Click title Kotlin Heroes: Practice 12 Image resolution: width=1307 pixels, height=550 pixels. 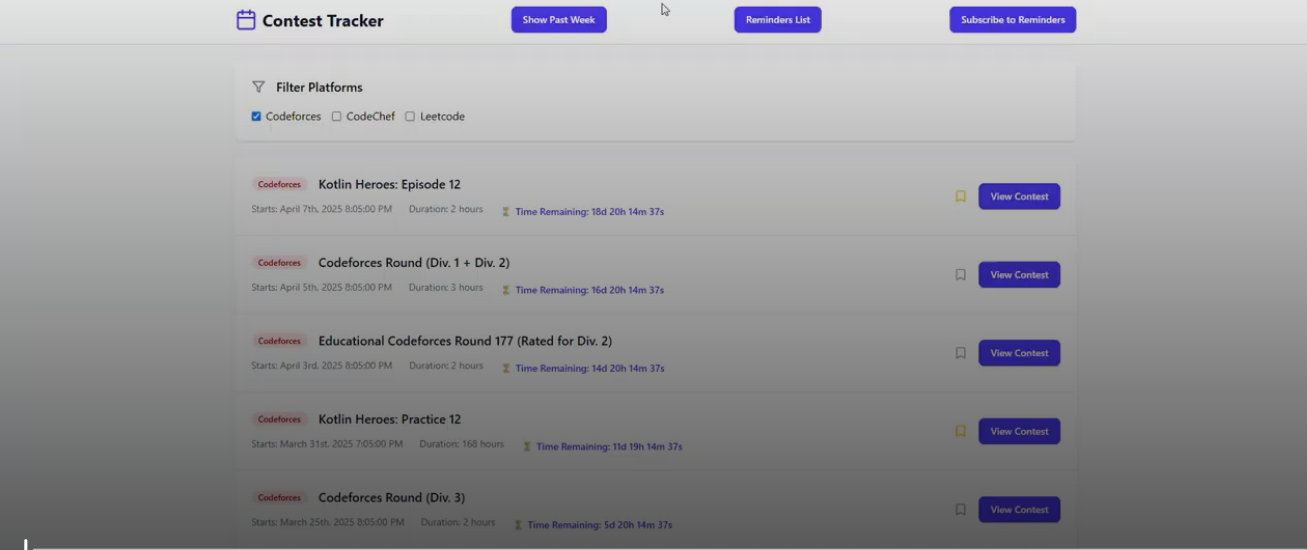tap(389, 419)
